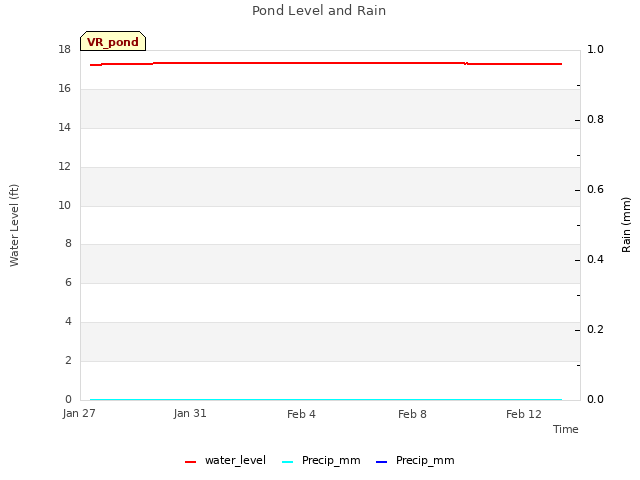Click the 1.0 rain axis tick label
Image resolution: width=640 pixels, height=480 pixels.
coord(595,49)
